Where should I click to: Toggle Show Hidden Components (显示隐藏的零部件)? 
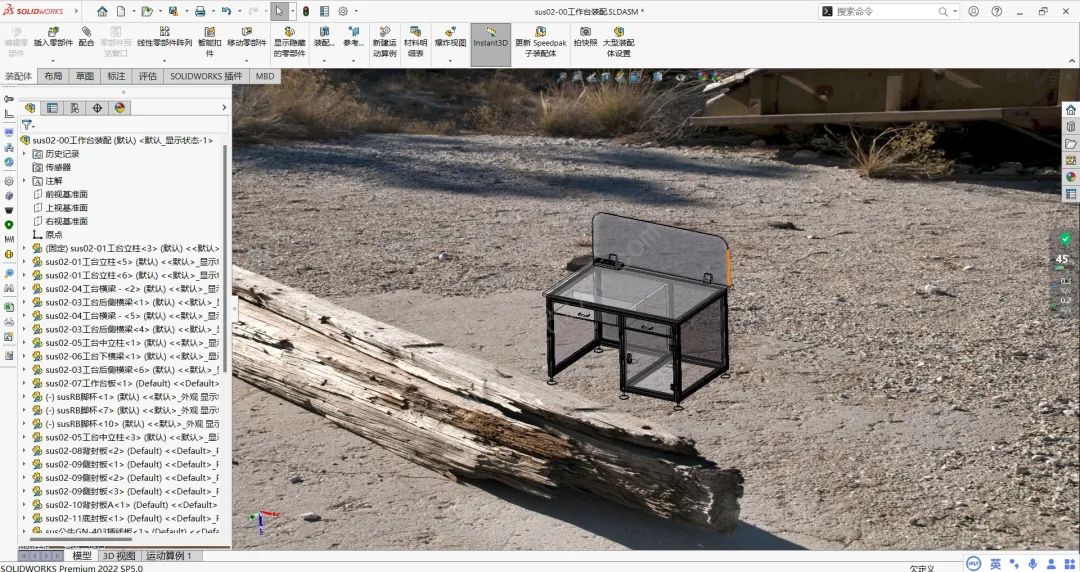click(289, 32)
